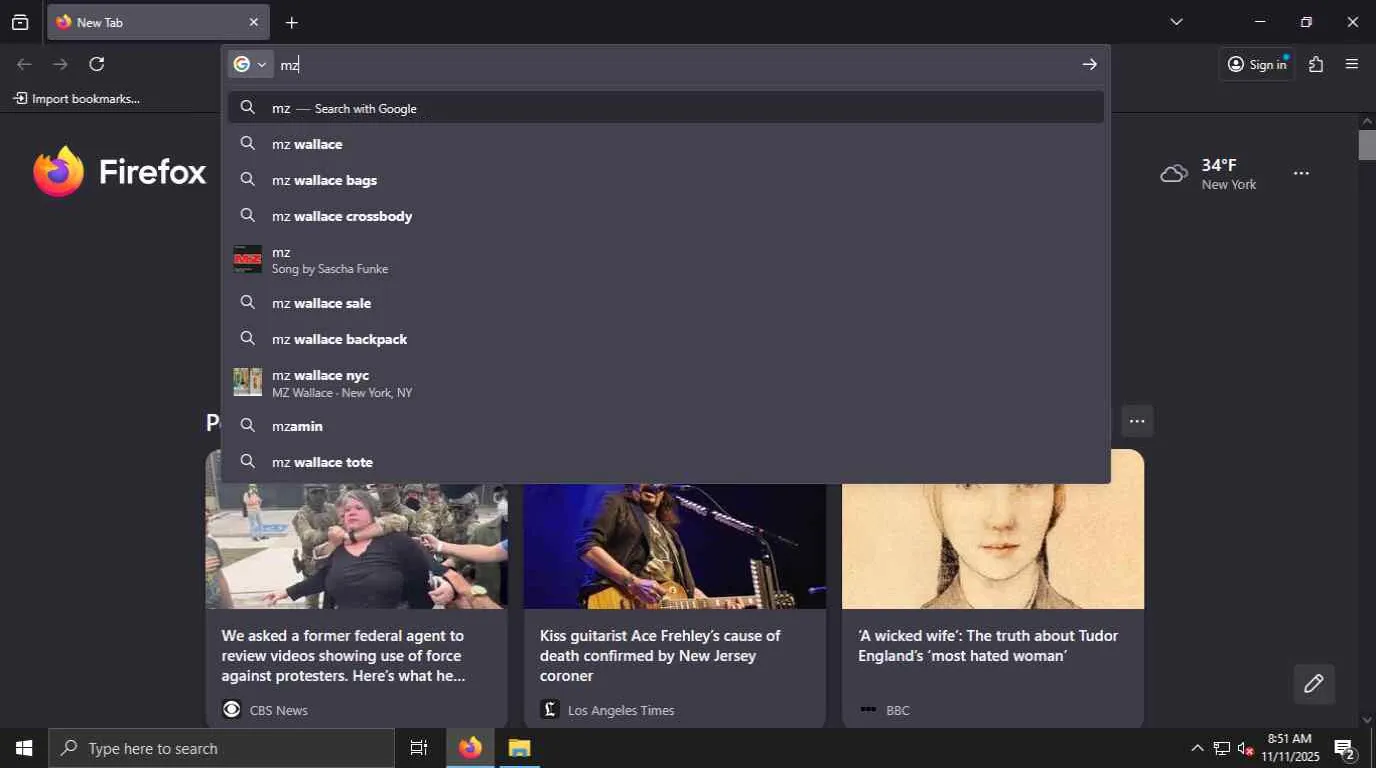Select the 'mz wallace tote' suggestion
1376x768 pixels.
[666, 462]
